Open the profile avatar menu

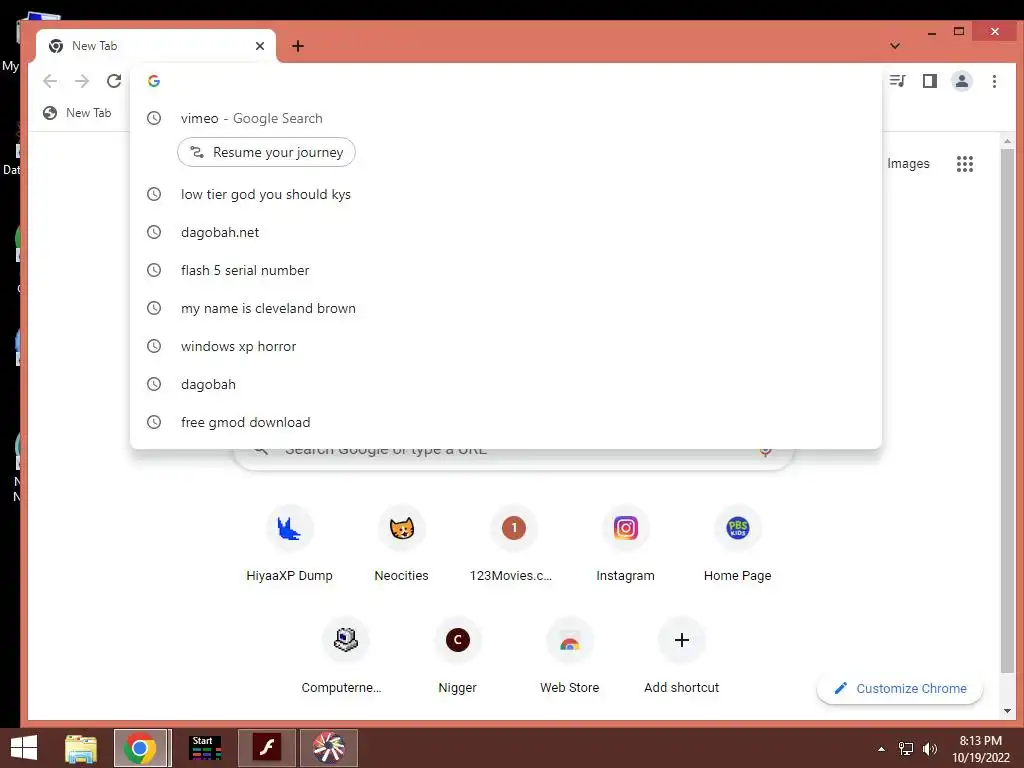coord(962,81)
